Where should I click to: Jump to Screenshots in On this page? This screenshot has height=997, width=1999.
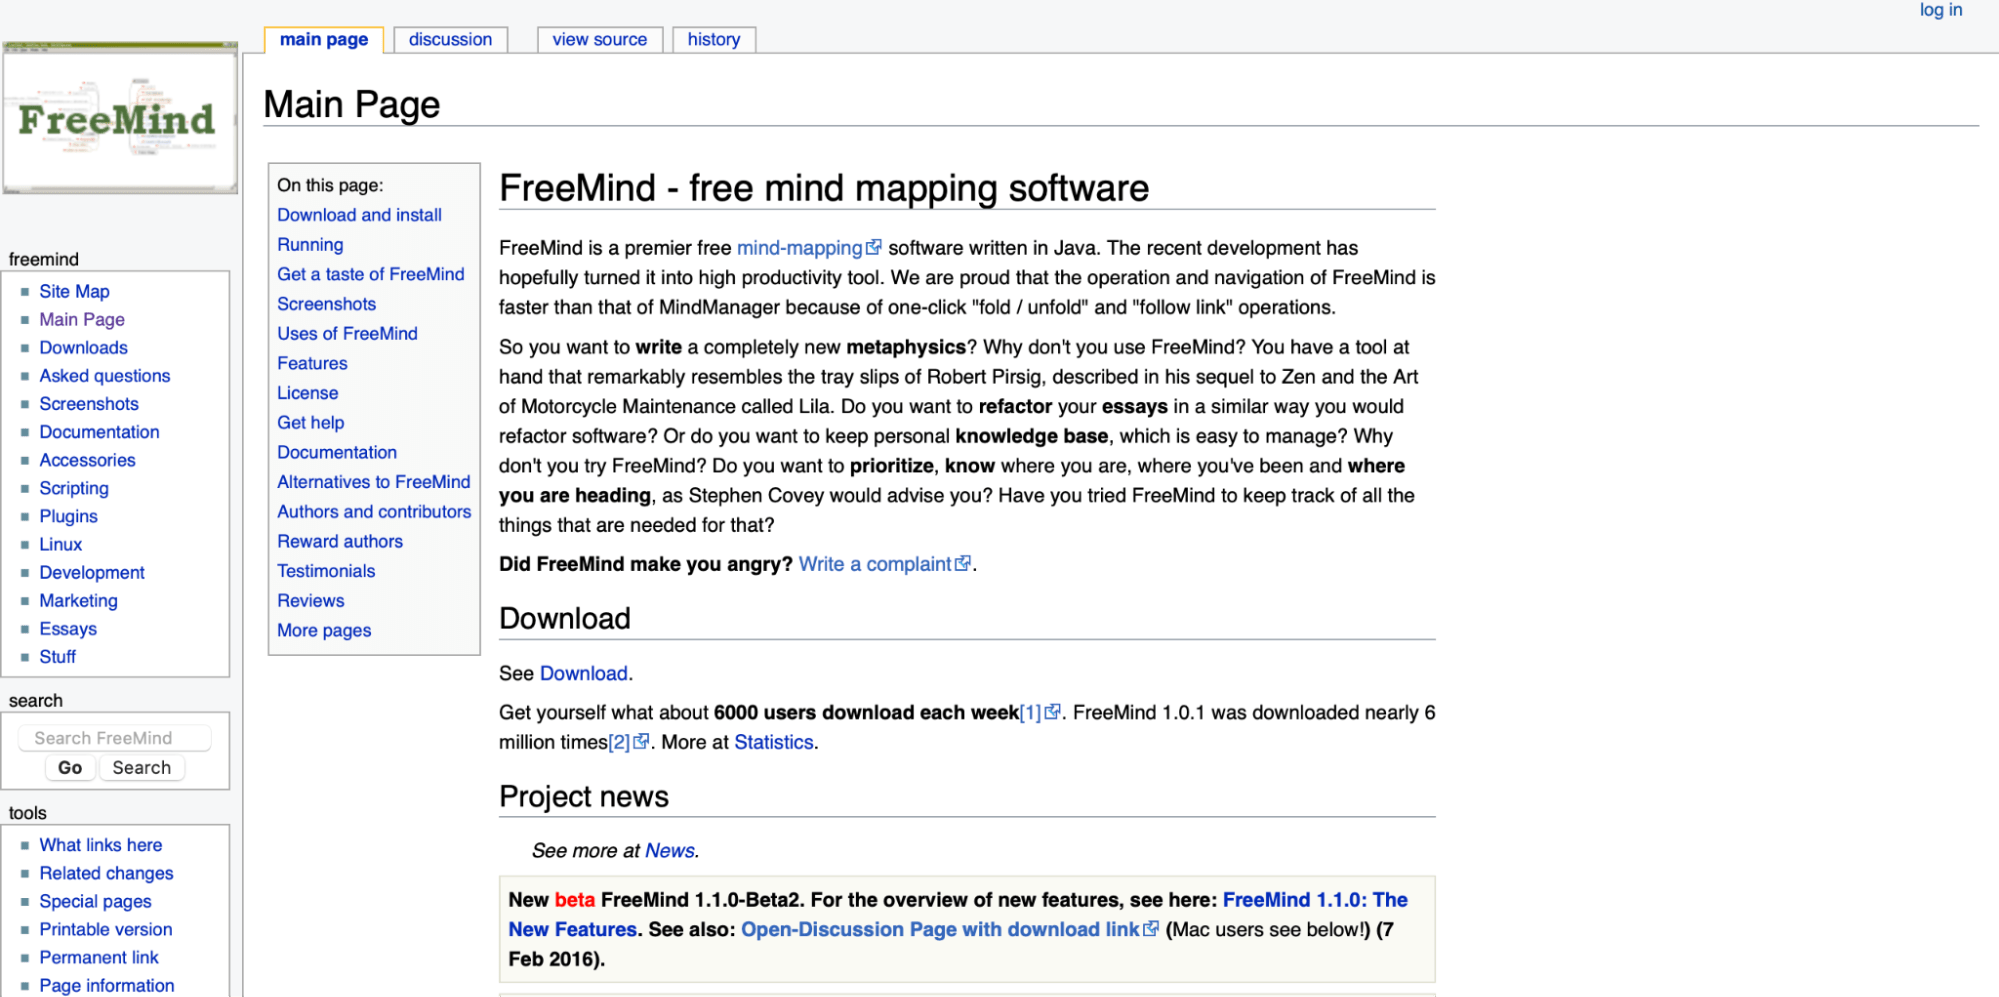327,304
